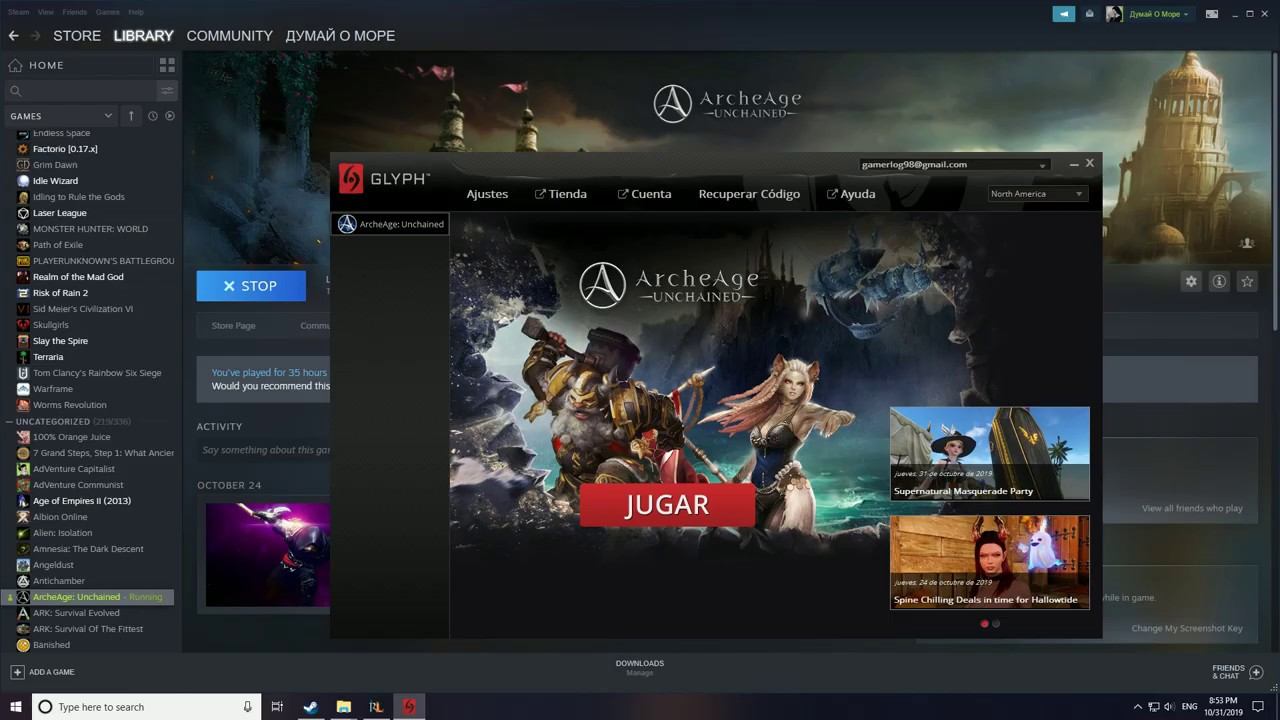Screen dimensions: 1280x720
Task: Open Friends & Chat bubble icon
Action: [x=1257, y=672]
